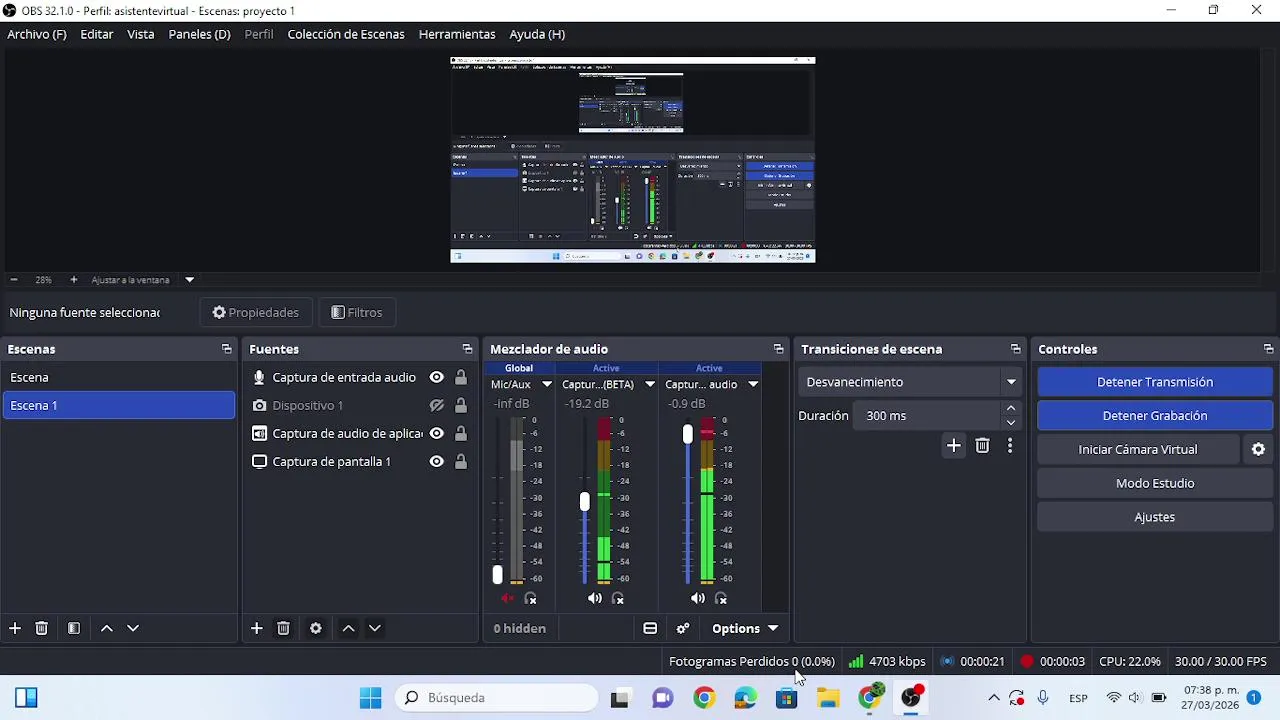Remove scene transition with trash icon
Viewport: 1280px width, 720px height.
(982, 446)
